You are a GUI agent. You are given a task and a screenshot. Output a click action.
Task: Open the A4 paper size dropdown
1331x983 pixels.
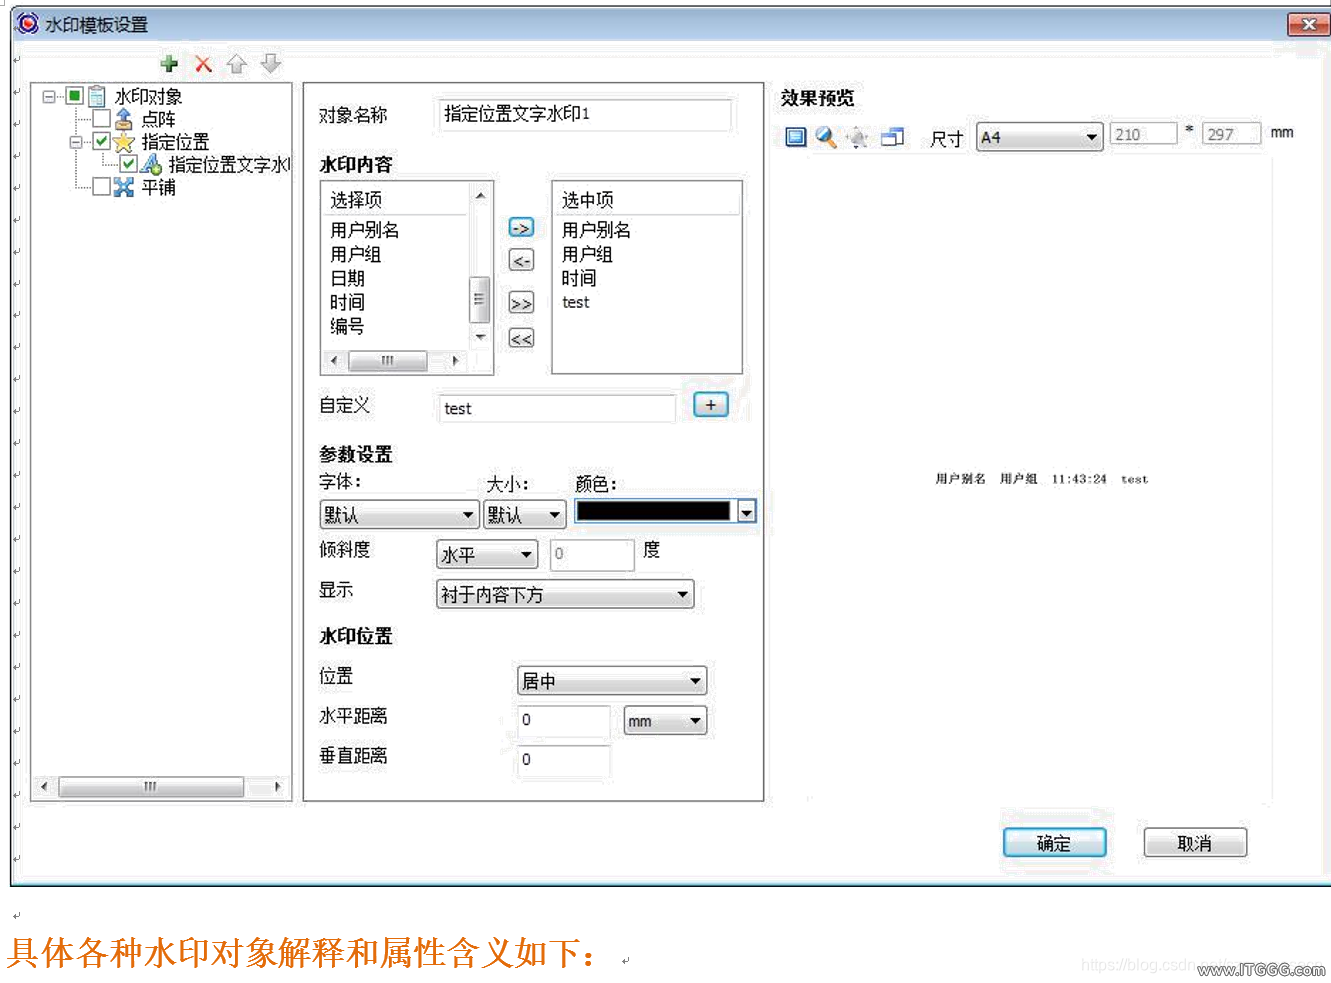(1039, 137)
